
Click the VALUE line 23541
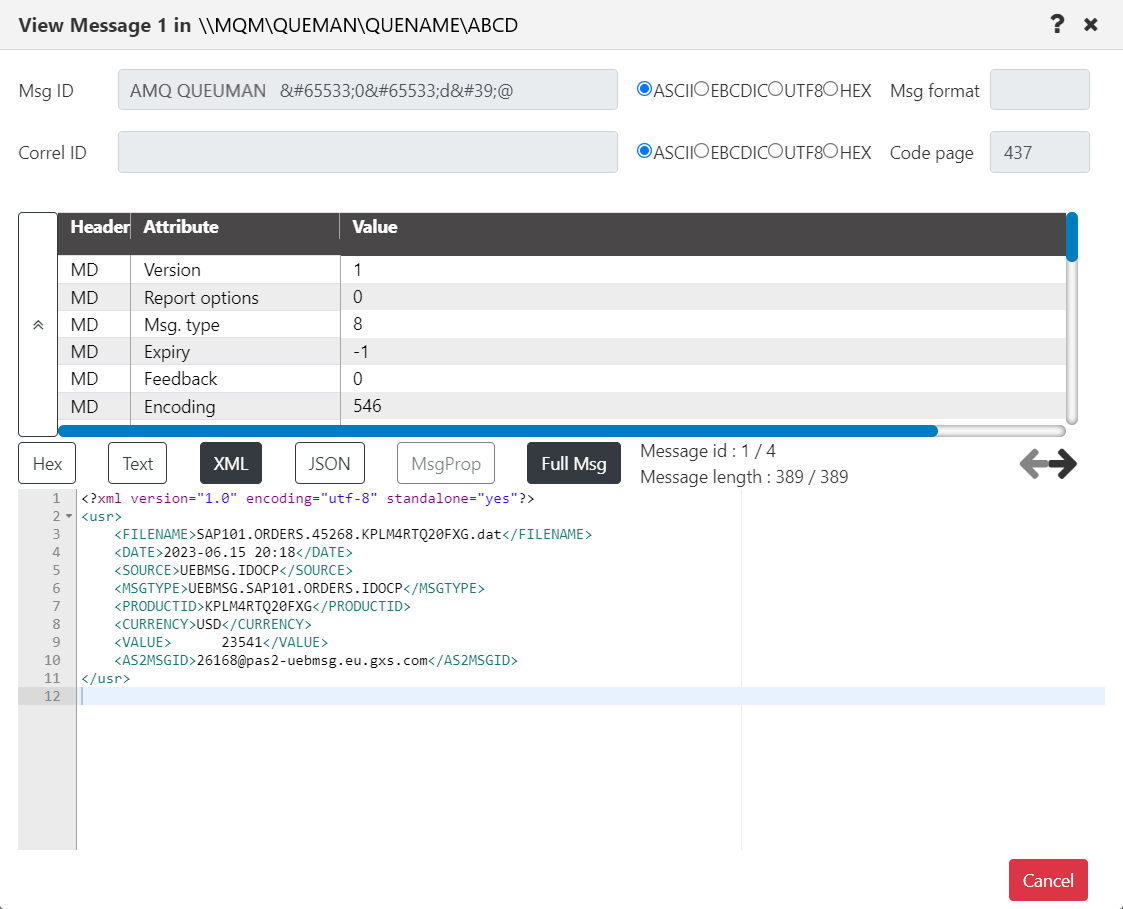(x=221, y=642)
